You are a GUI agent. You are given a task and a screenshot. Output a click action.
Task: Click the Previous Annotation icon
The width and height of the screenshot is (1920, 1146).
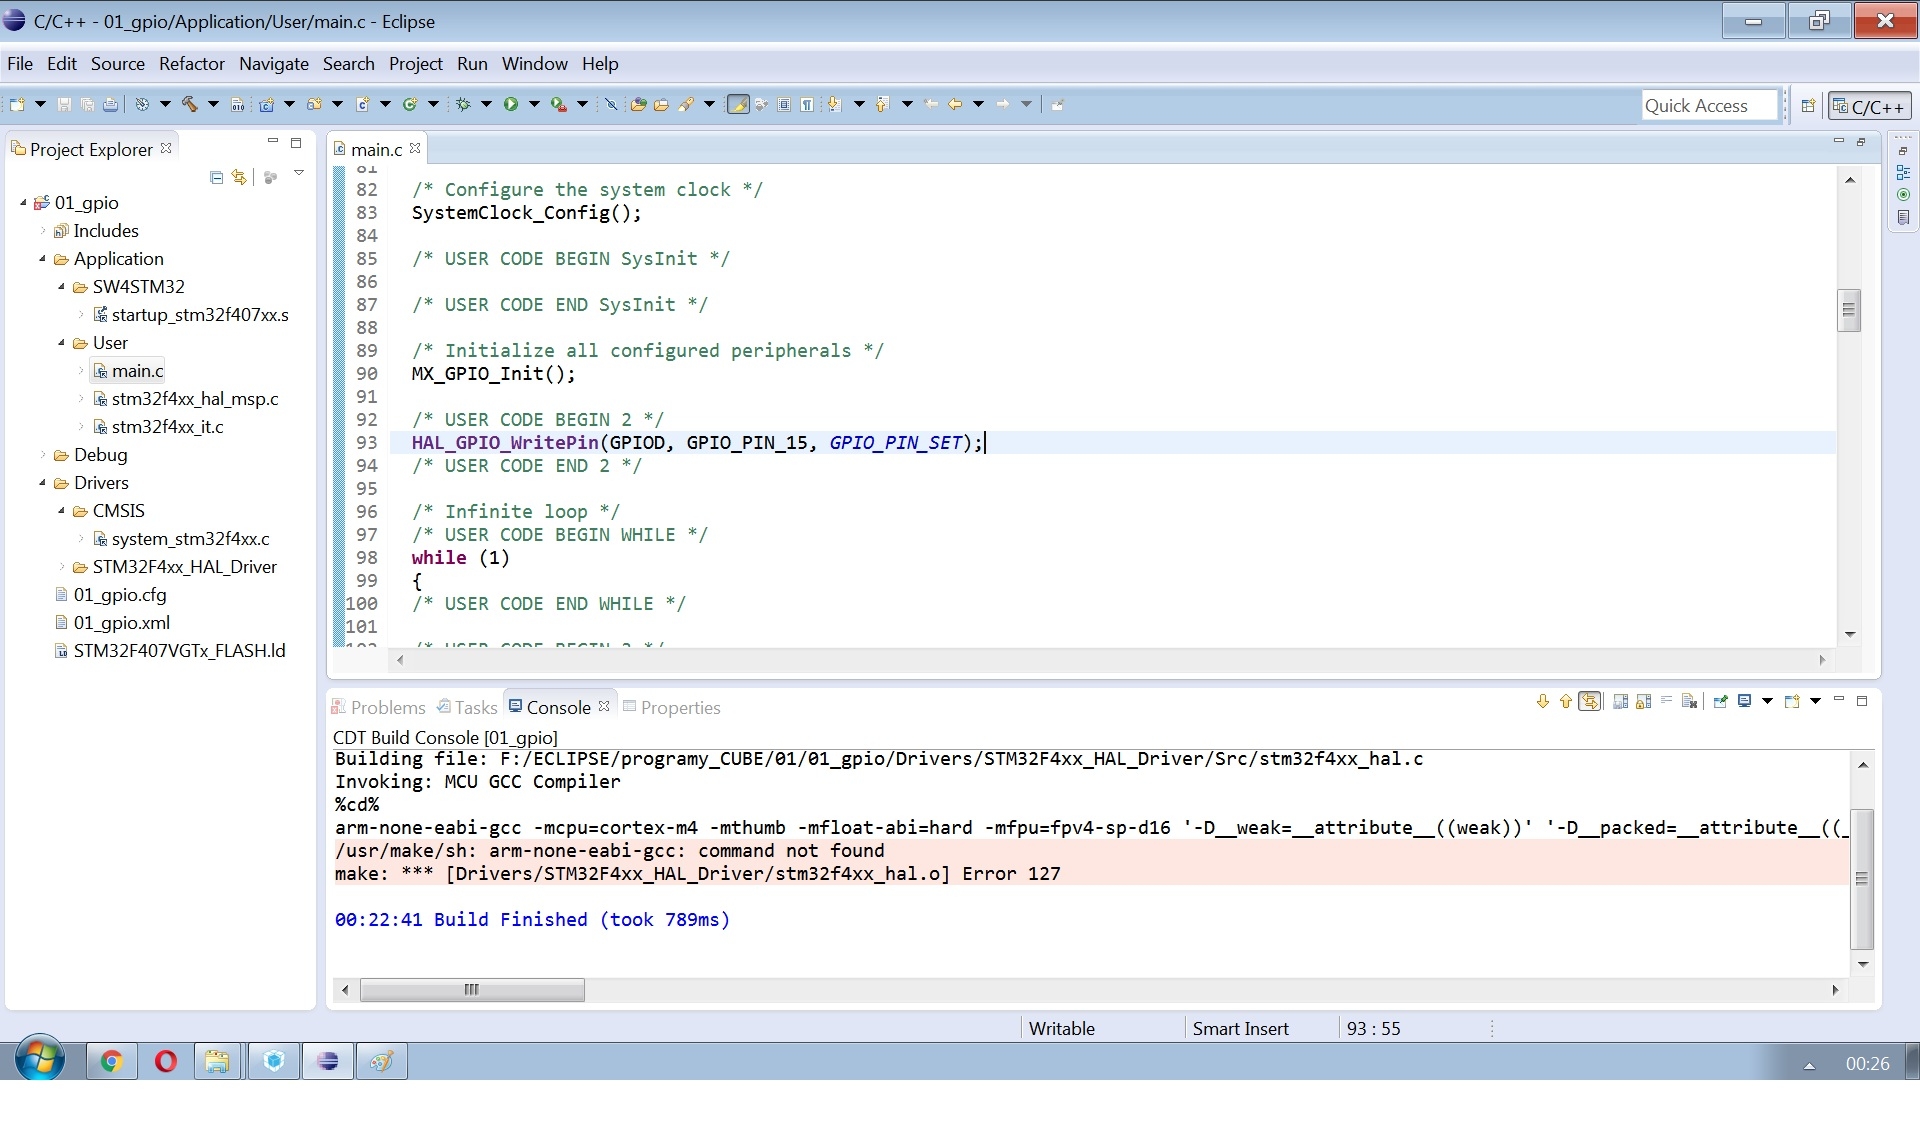(x=882, y=104)
